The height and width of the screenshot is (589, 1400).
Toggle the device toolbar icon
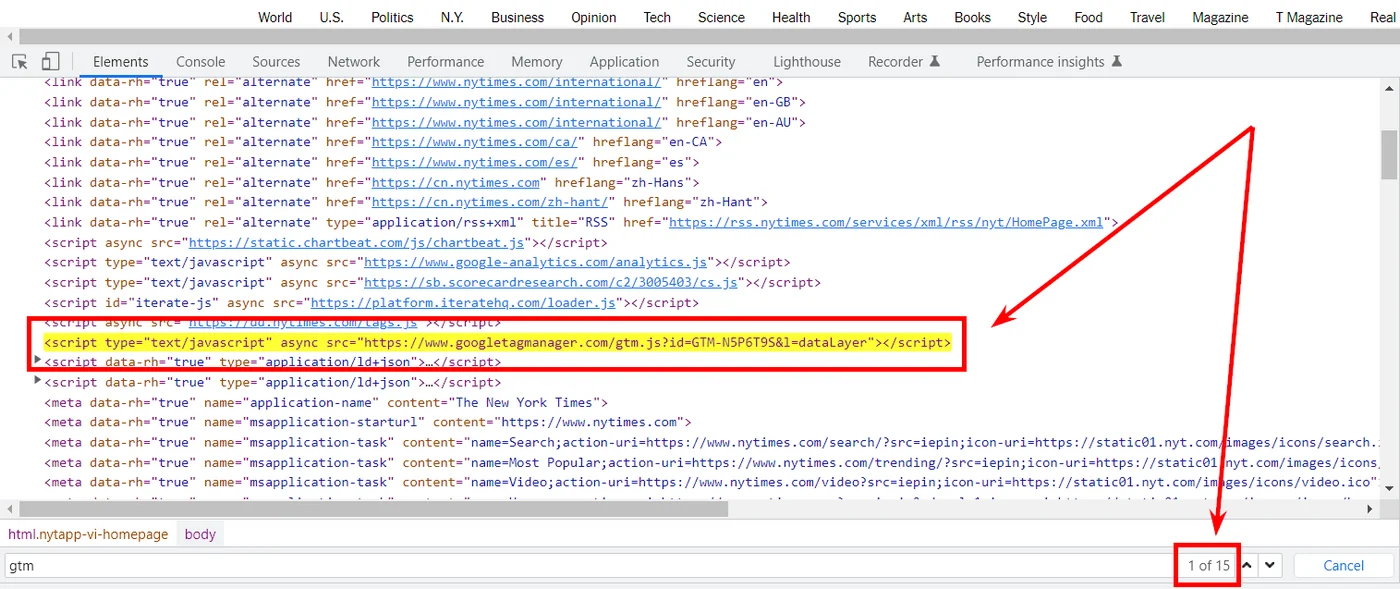click(51, 62)
